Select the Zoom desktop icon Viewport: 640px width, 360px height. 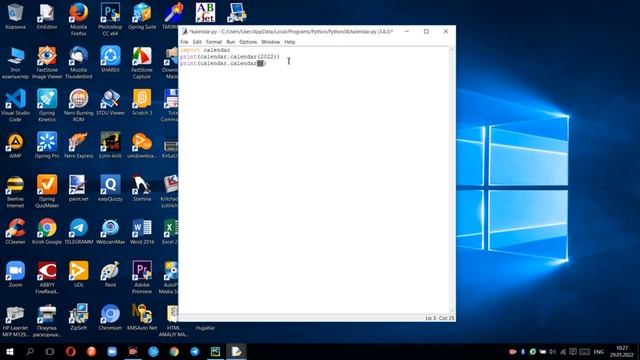click(16, 274)
